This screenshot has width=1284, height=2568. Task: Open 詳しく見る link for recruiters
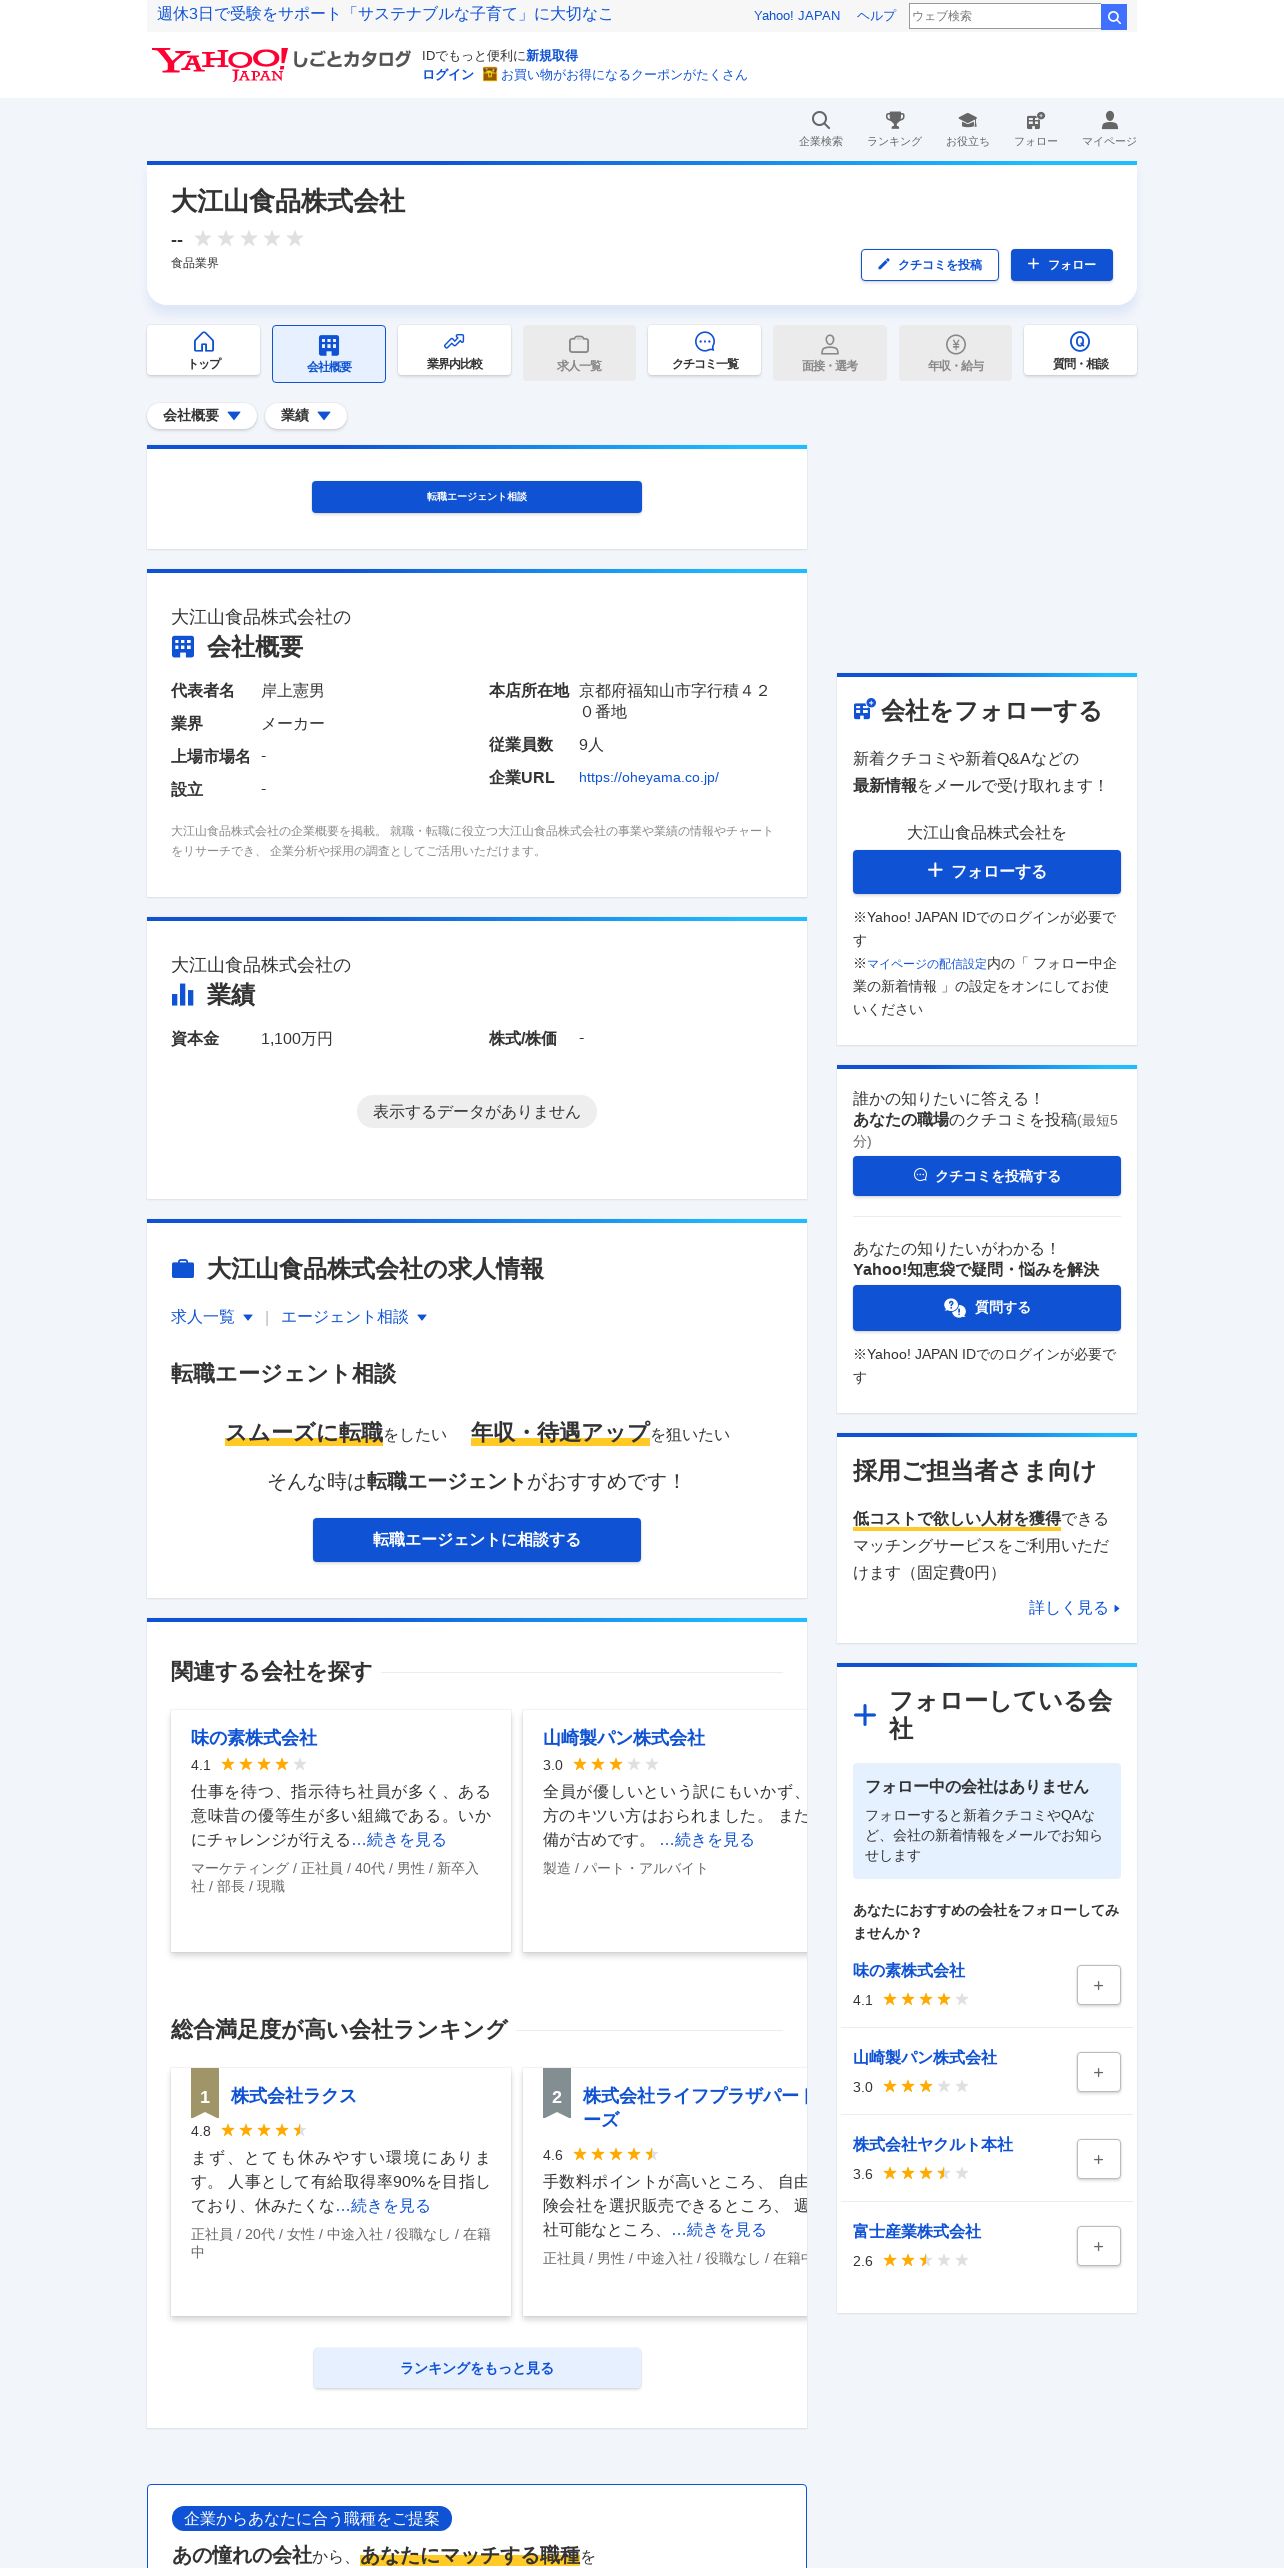tap(1074, 1608)
